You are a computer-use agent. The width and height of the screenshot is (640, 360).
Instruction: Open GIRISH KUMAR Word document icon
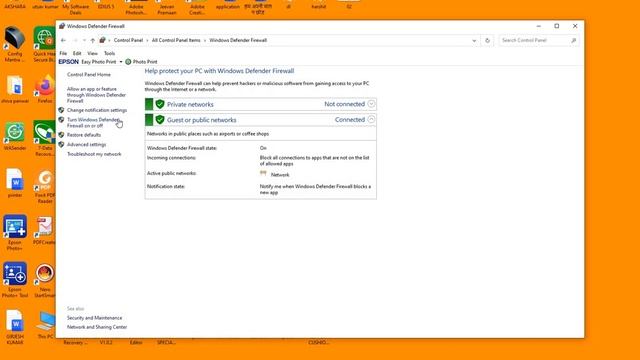(x=15, y=327)
